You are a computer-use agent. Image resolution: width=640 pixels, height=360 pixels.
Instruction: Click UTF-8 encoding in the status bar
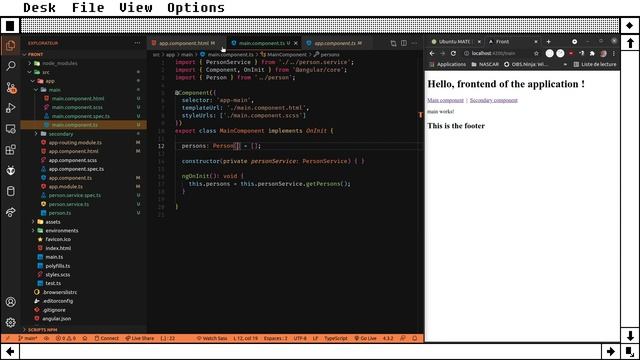click(300, 338)
